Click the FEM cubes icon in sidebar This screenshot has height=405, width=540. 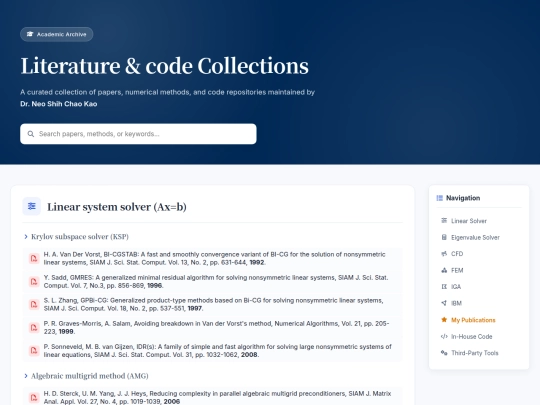[x=444, y=270]
